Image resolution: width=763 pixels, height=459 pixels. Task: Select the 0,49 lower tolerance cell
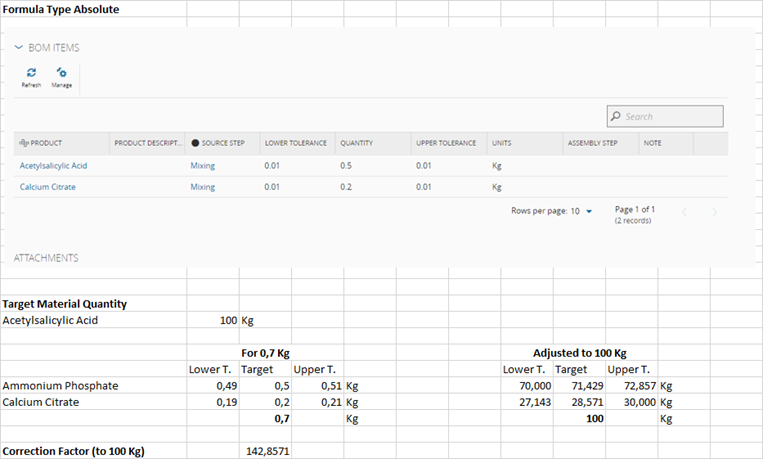pyautogui.click(x=213, y=386)
